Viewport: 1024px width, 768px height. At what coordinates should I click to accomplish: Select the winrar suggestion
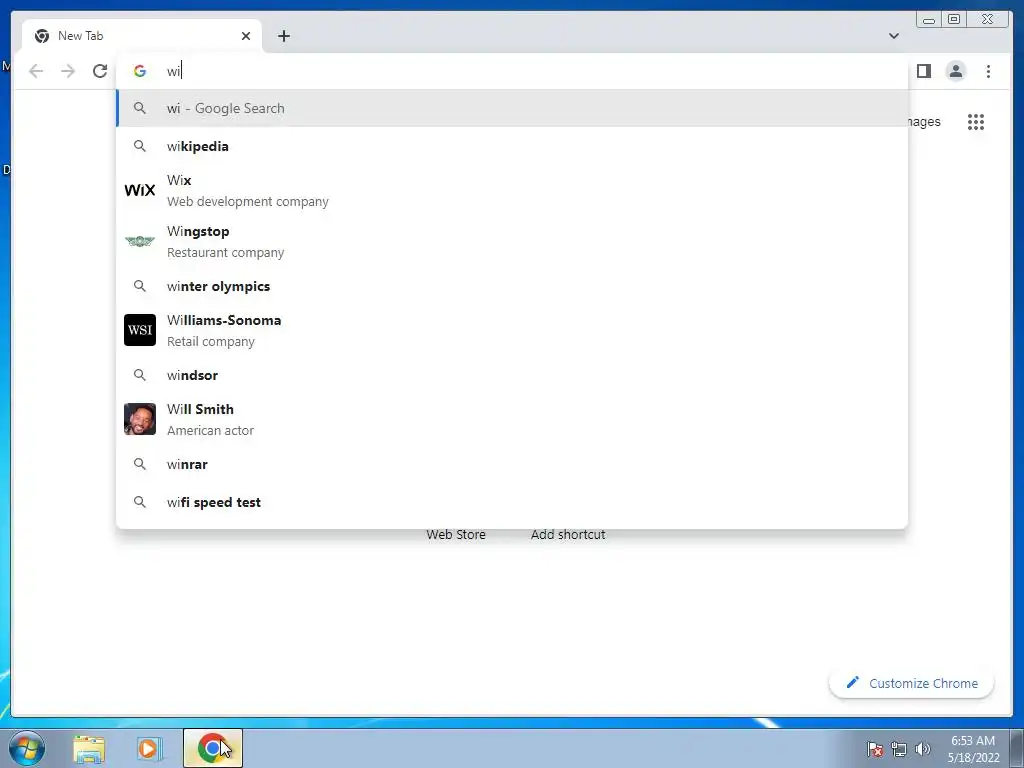click(x=512, y=464)
